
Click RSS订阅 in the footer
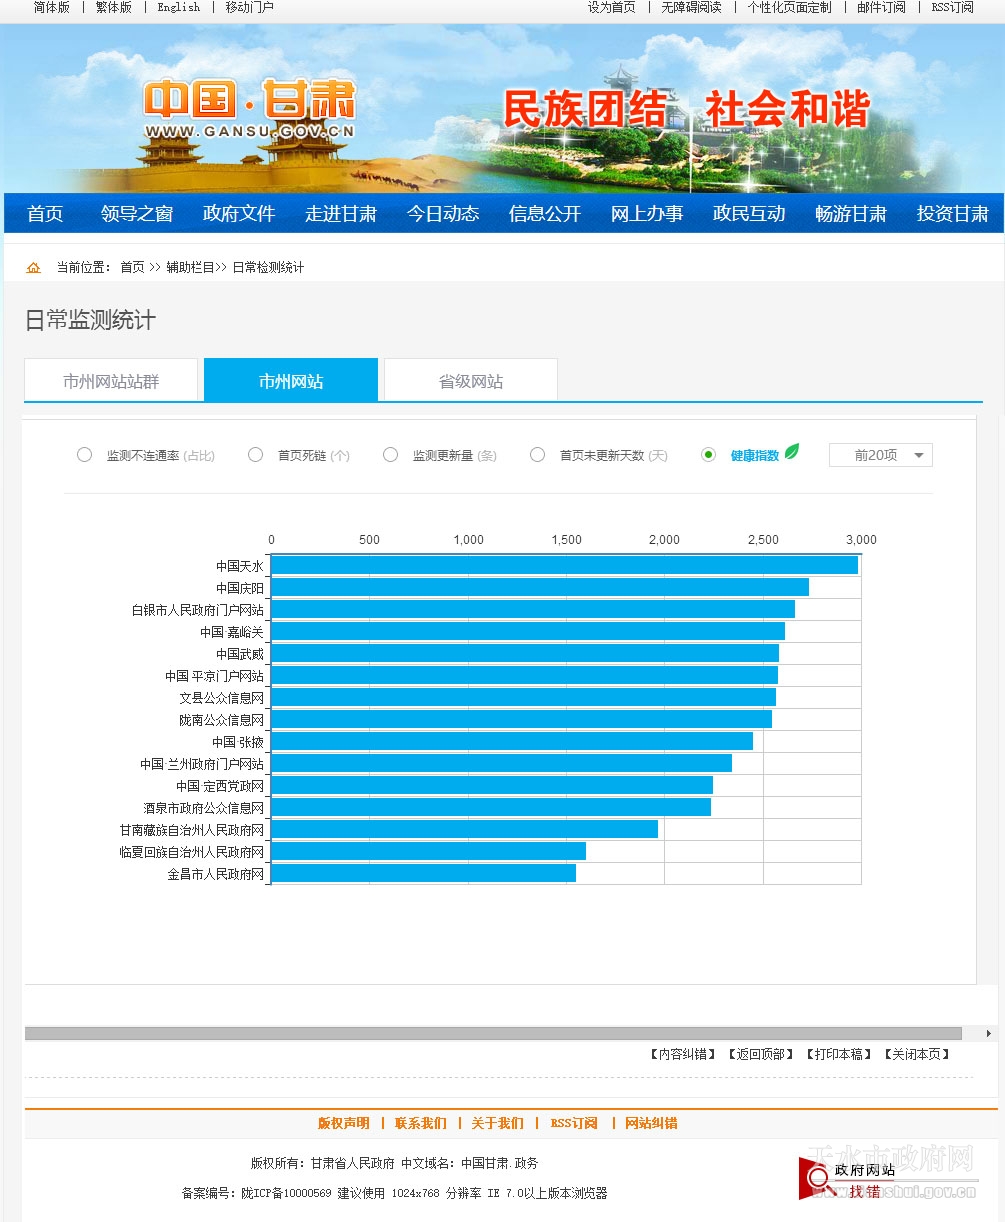pyautogui.click(x=574, y=1124)
